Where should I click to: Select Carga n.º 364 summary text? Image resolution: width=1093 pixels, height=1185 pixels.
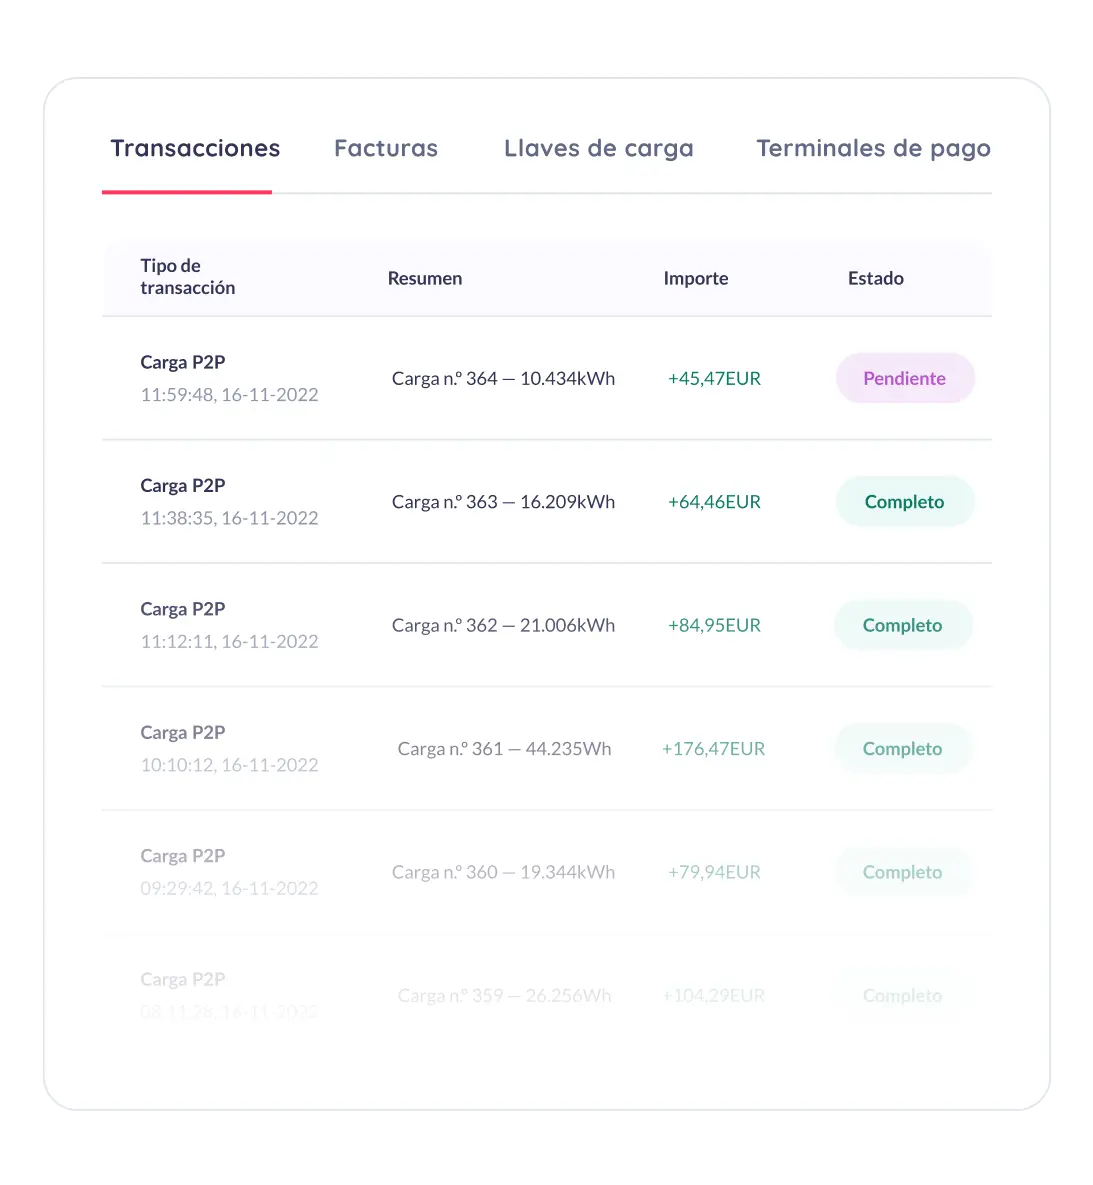point(503,379)
